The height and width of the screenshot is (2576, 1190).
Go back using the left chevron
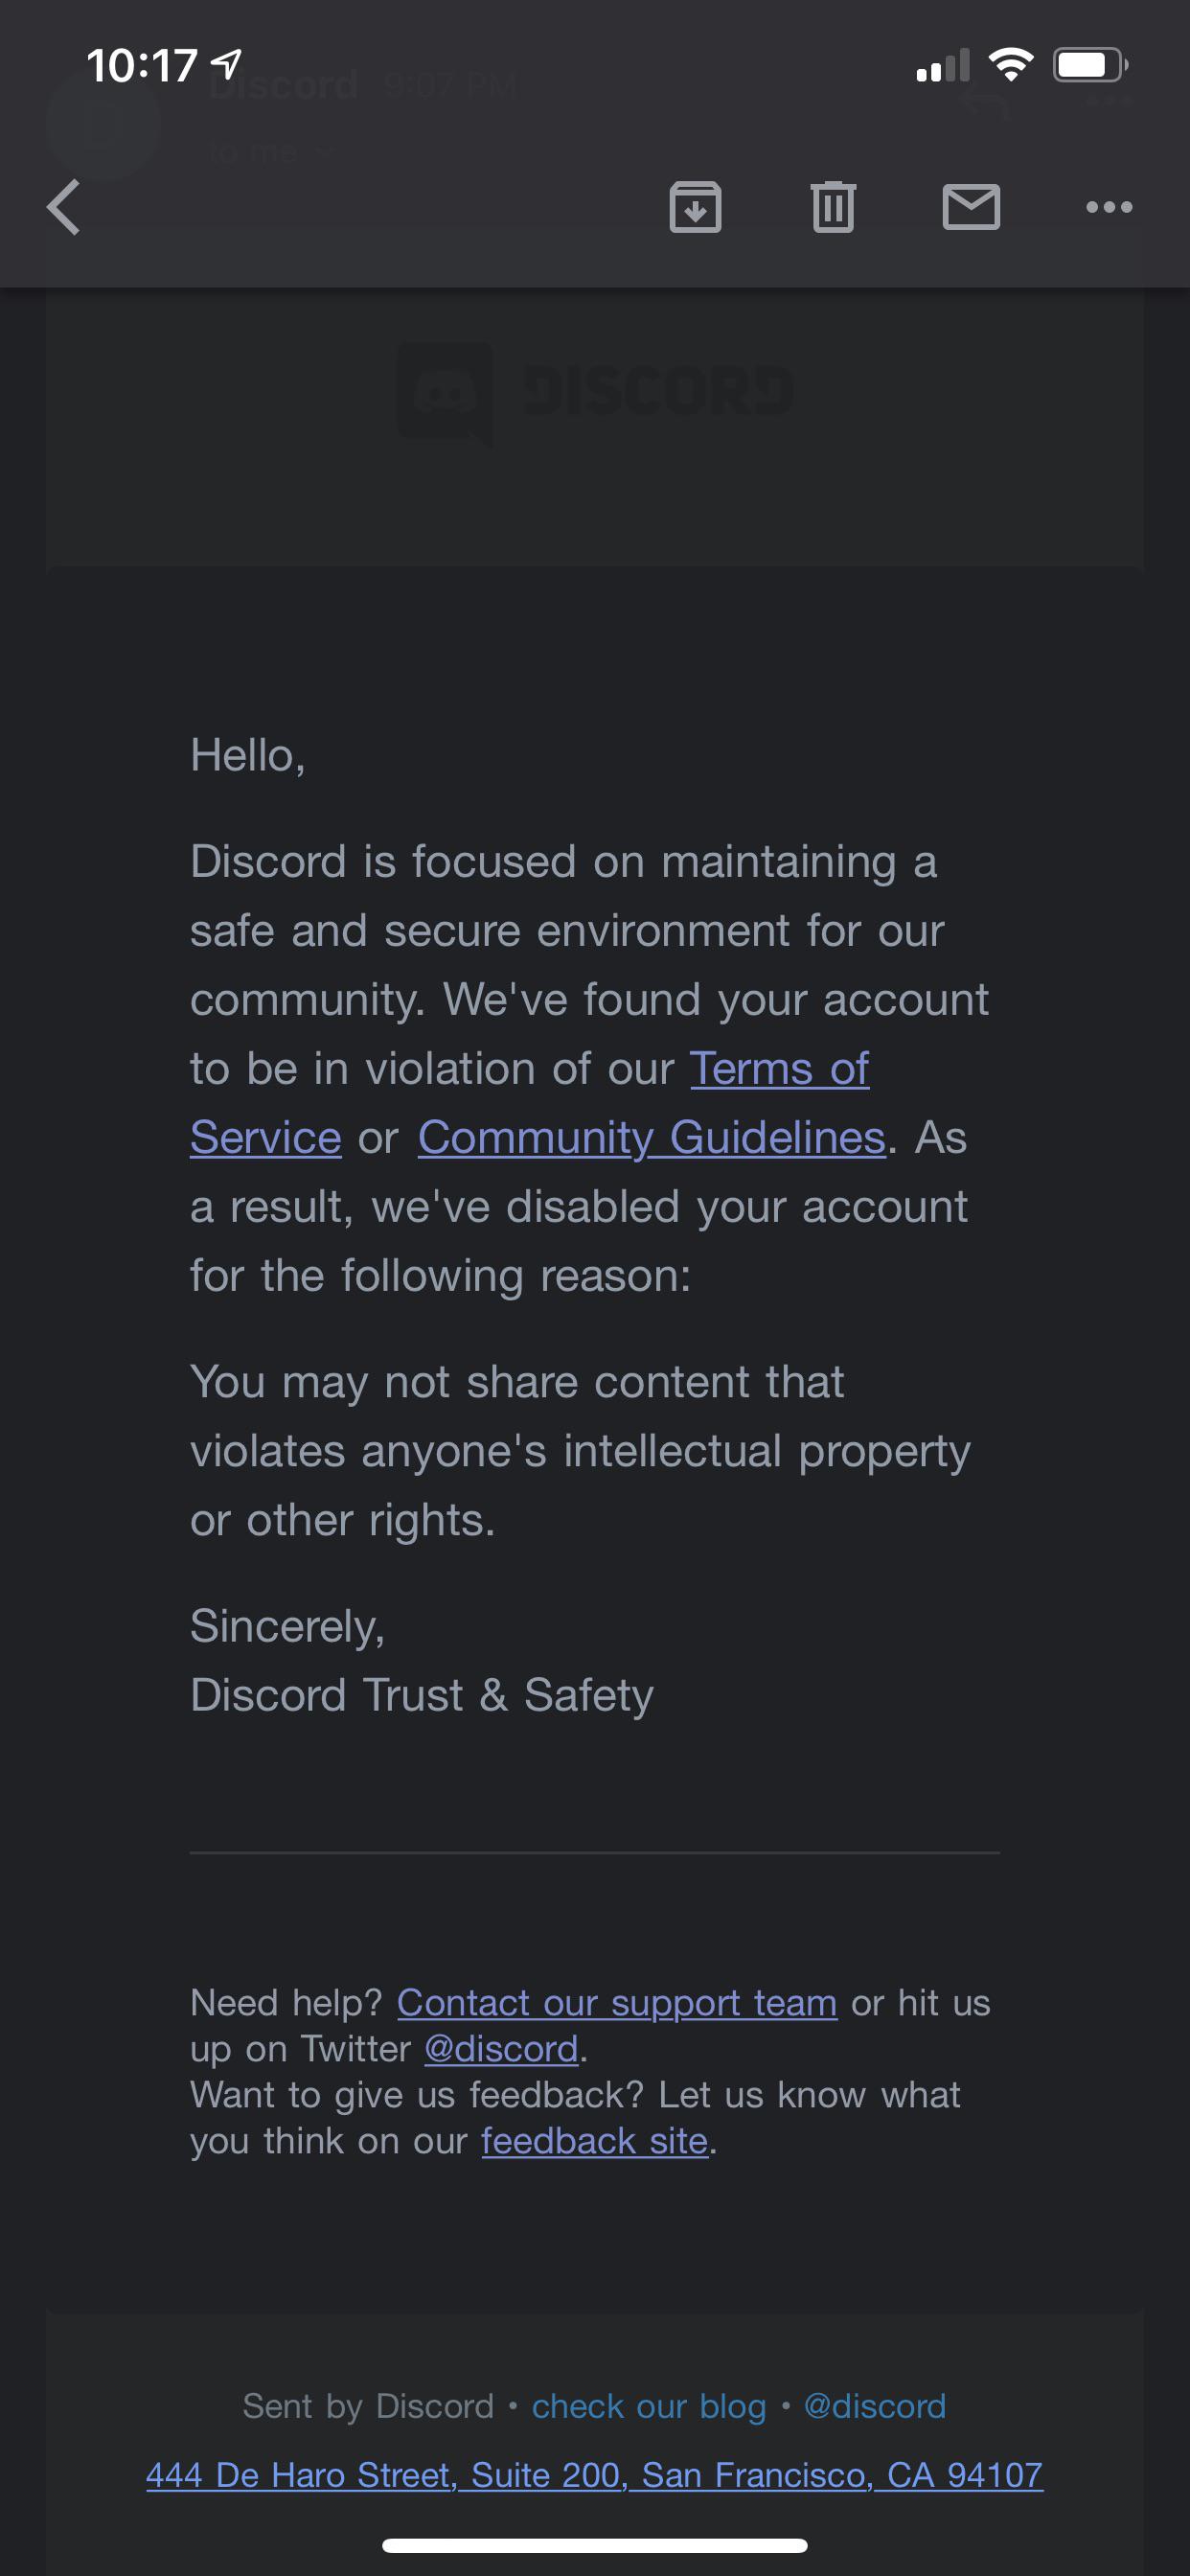(x=64, y=208)
